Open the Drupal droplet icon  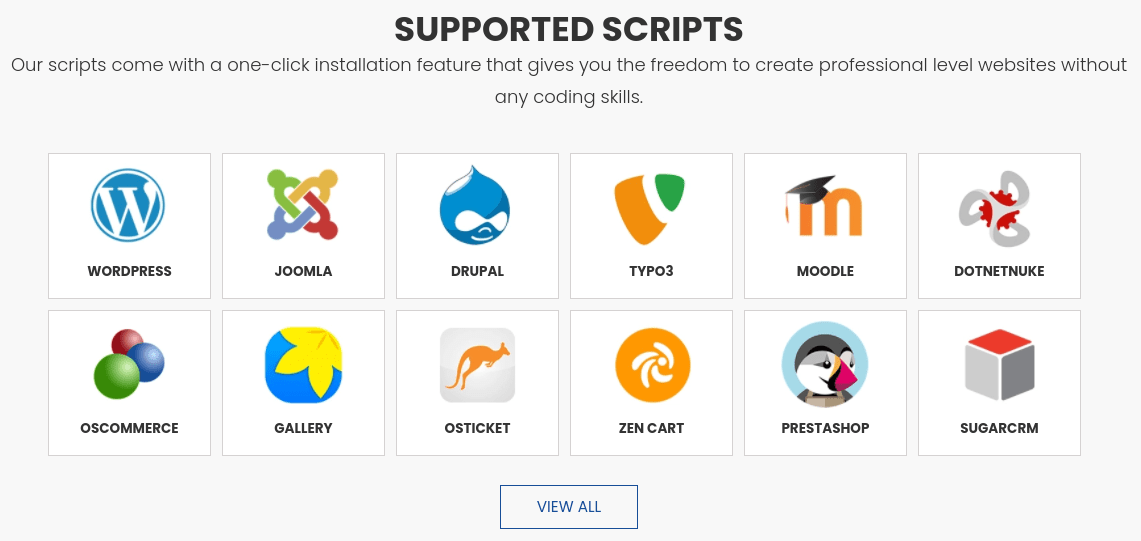(477, 205)
